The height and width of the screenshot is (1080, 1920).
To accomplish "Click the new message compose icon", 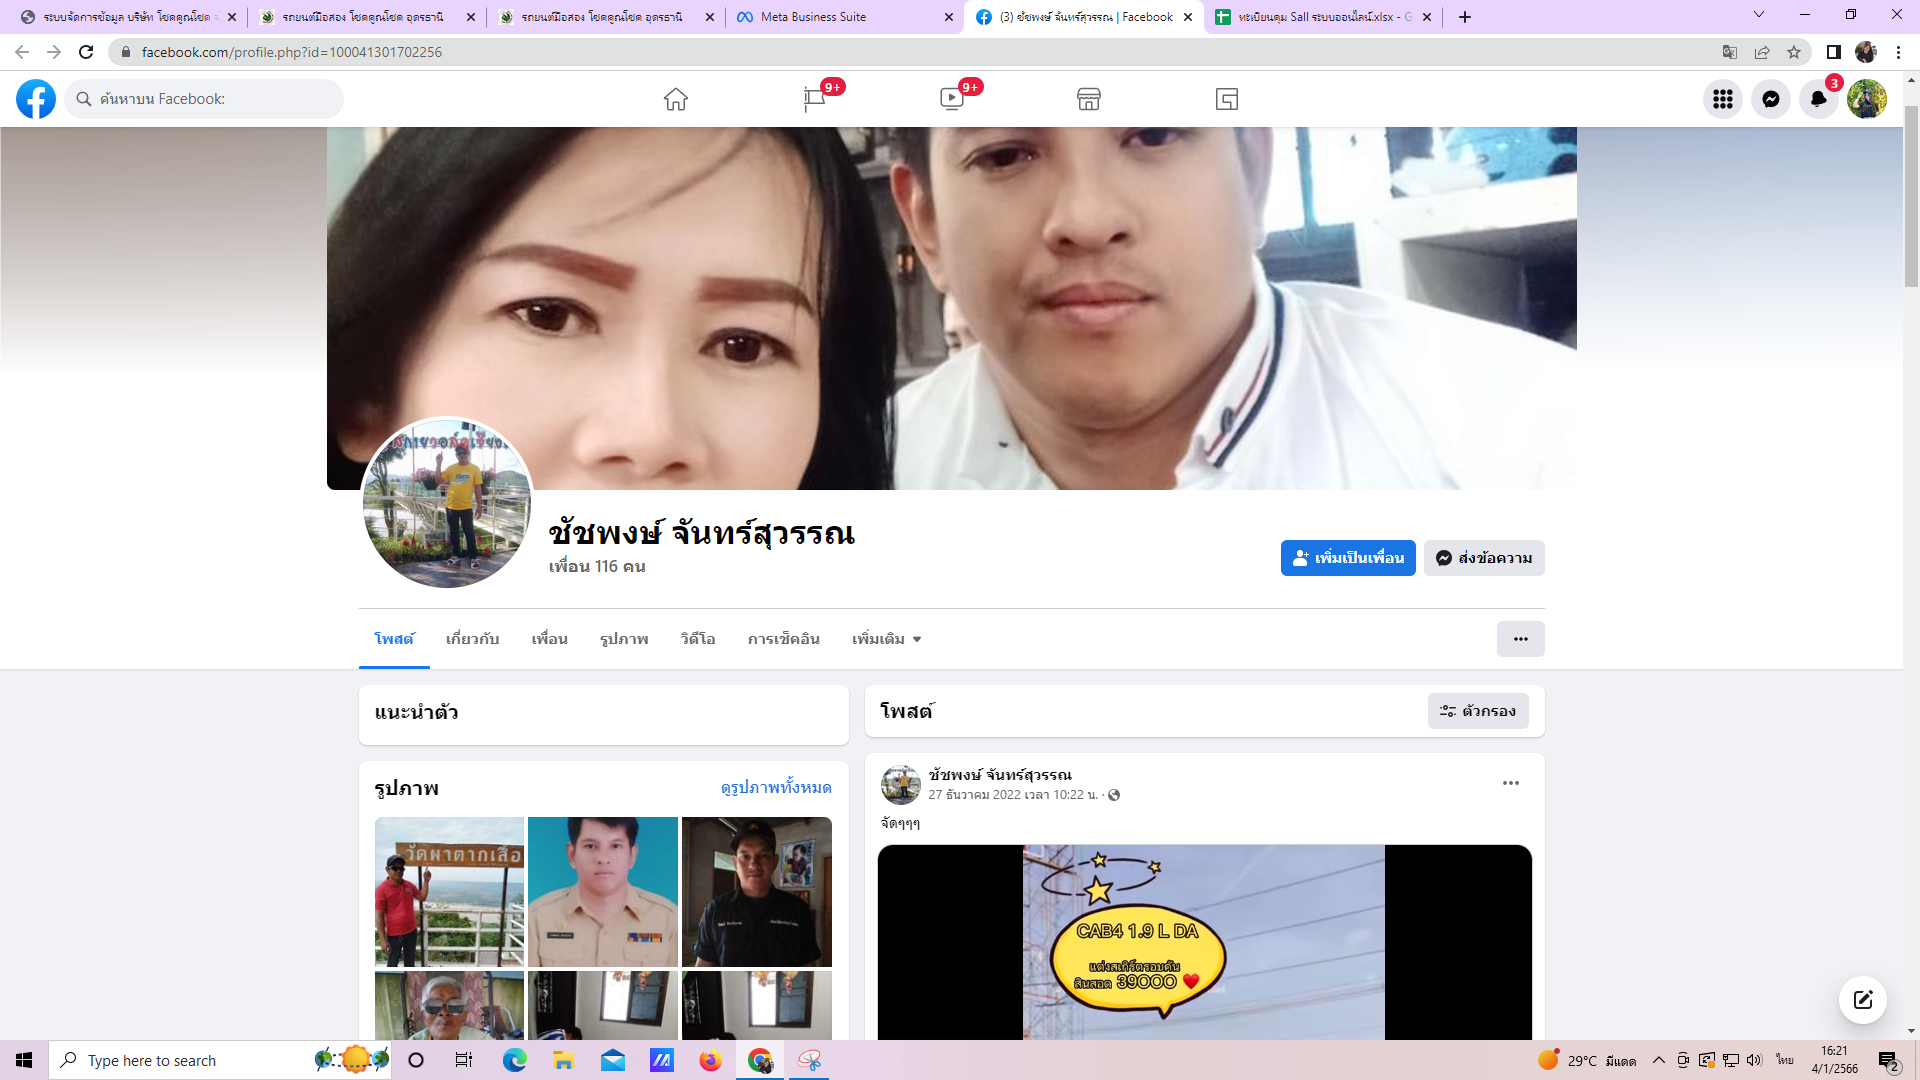I will click(x=1863, y=1000).
